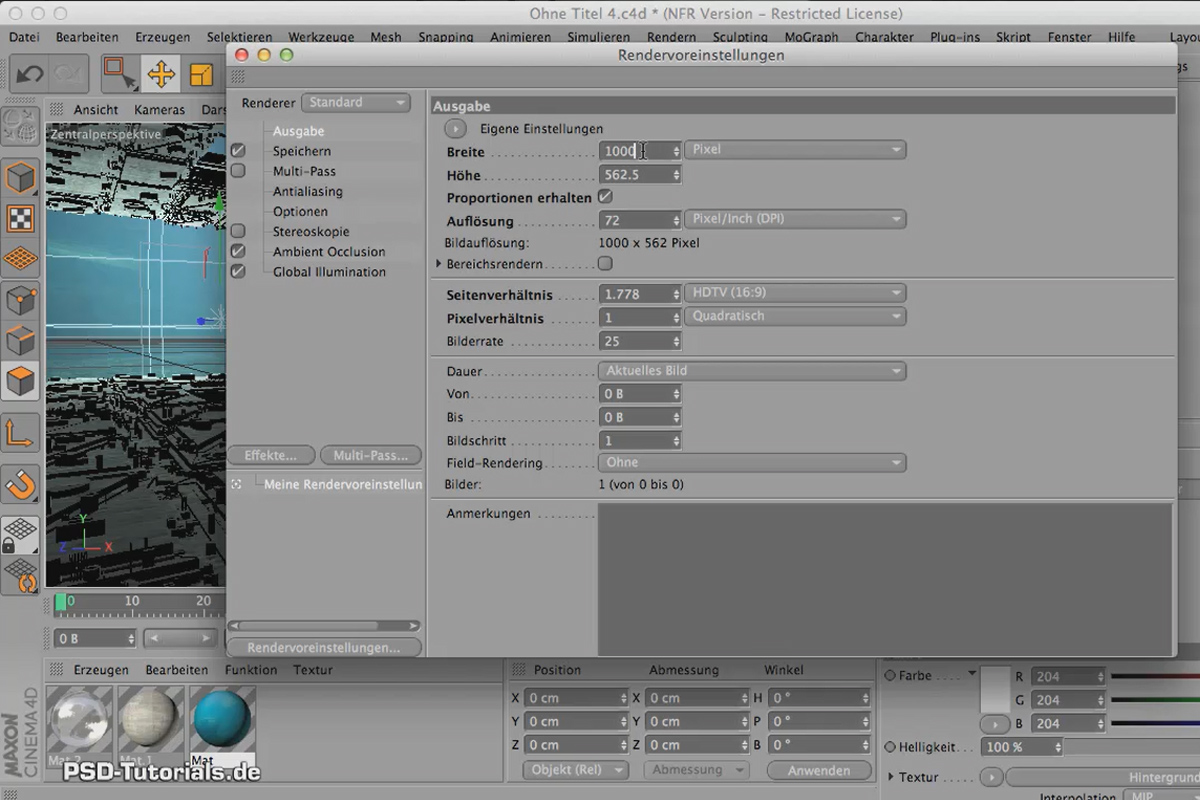The height and width of the screenshot is (800, 1200).
Task: Uncheck Proportionen erhalten
Action: (x=605, y=197)
